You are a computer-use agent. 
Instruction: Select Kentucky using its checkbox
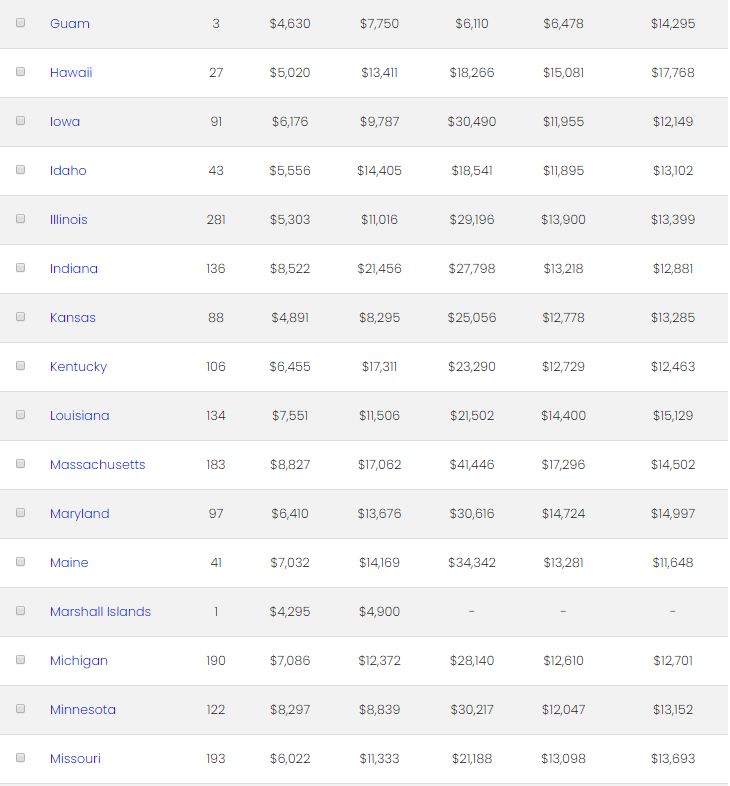coord(20,365)
